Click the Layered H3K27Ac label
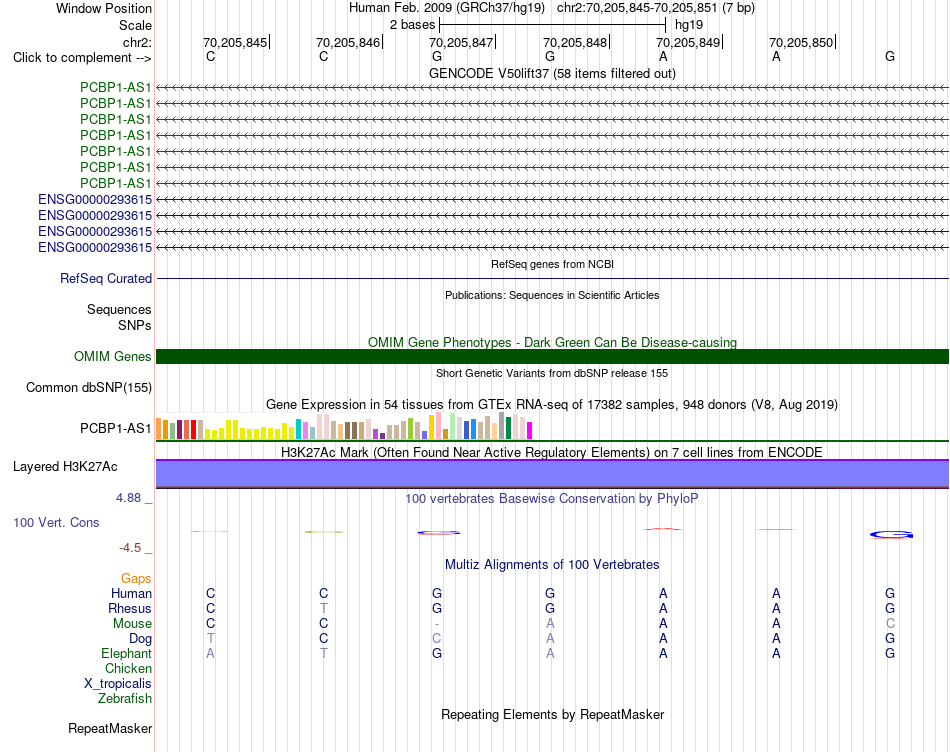This screenshot has width=950, height=752. click(x=65, y=467)
